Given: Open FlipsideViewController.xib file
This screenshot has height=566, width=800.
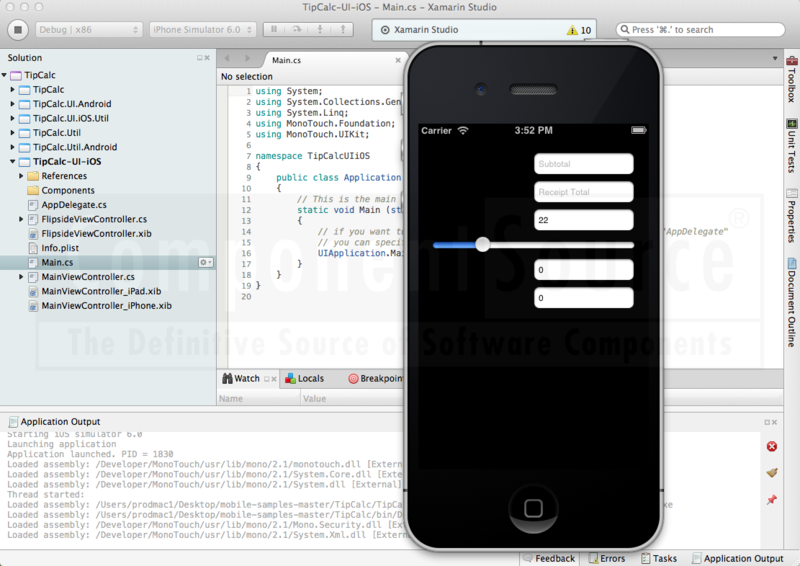Looking at the screenshot, I should pos(96,233).
